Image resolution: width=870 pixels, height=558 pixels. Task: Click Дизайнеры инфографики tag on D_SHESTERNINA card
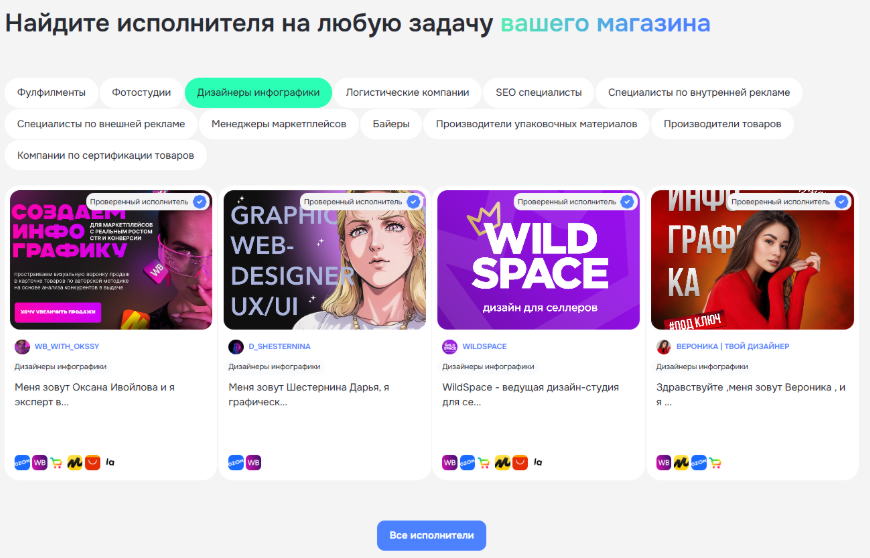click(274, 367)
